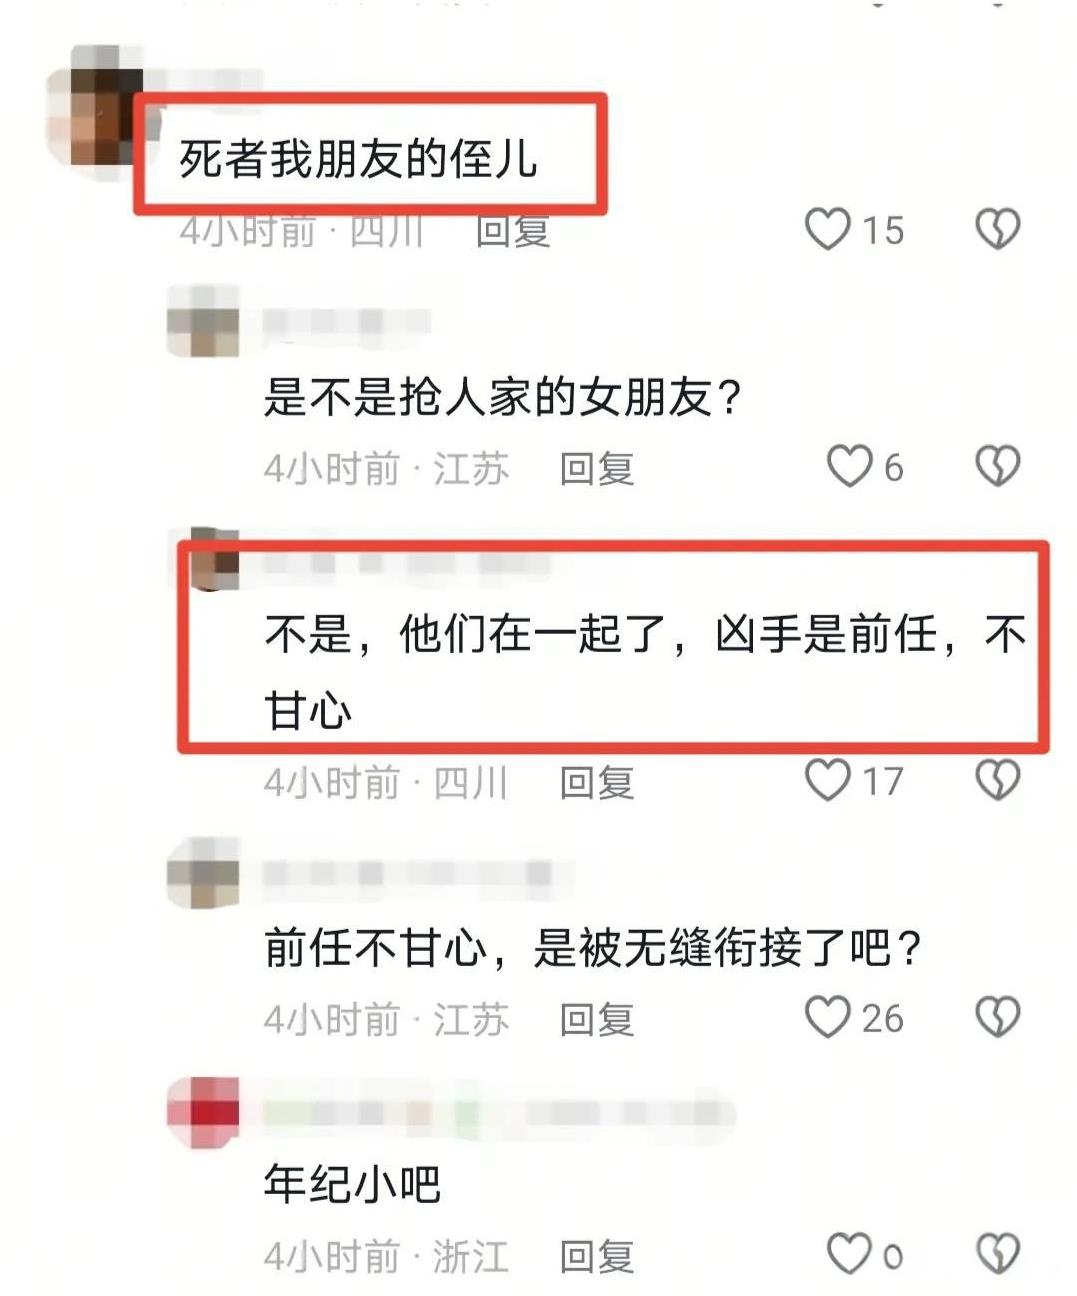This screenshot has width=1077, height=1296.
Task: Open the red avatar of 年纪小吧 commenter
Action: 203,1113
